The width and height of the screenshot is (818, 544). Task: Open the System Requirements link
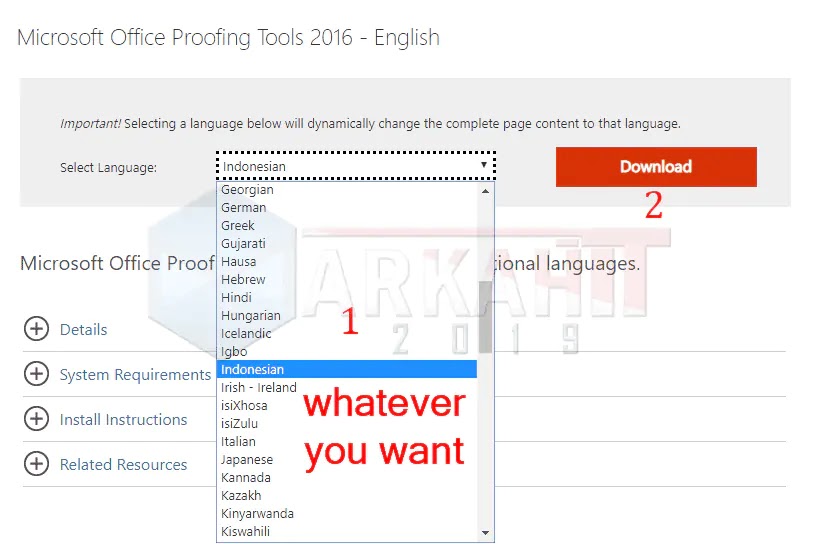[135, 374]
